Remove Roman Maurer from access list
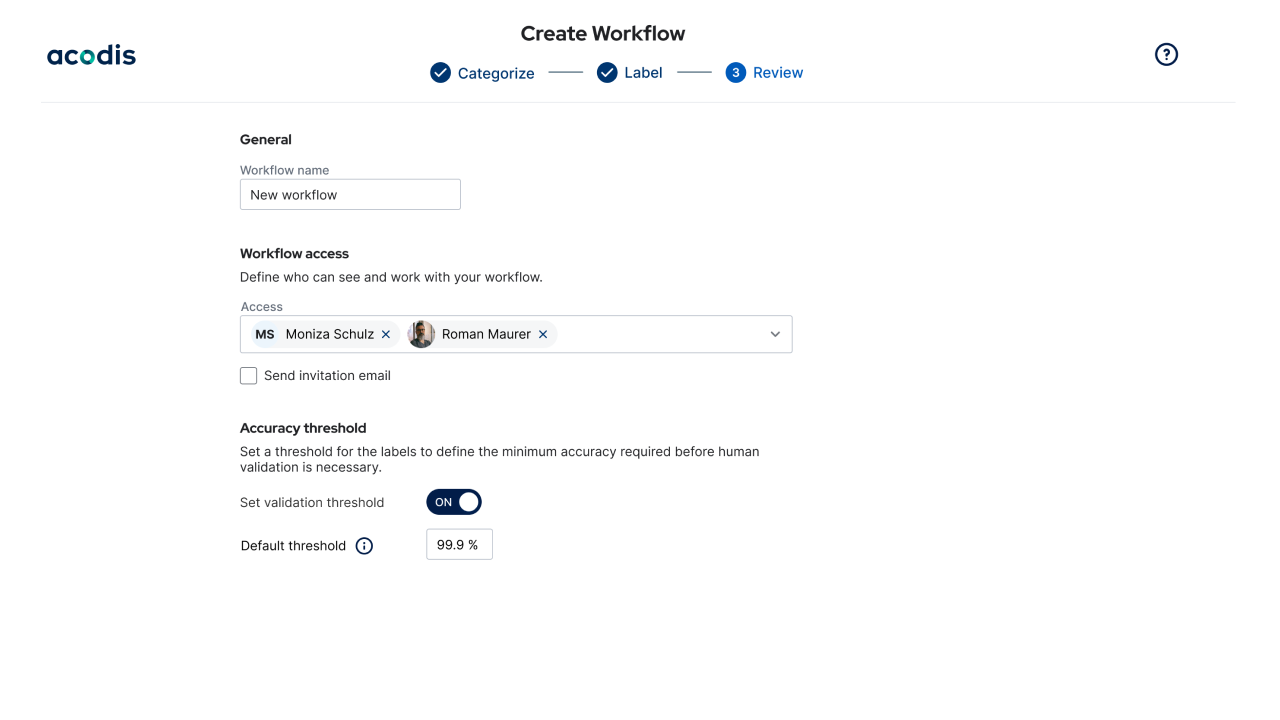Screen dimensions: 1280x720 click(x=543, y=335)
